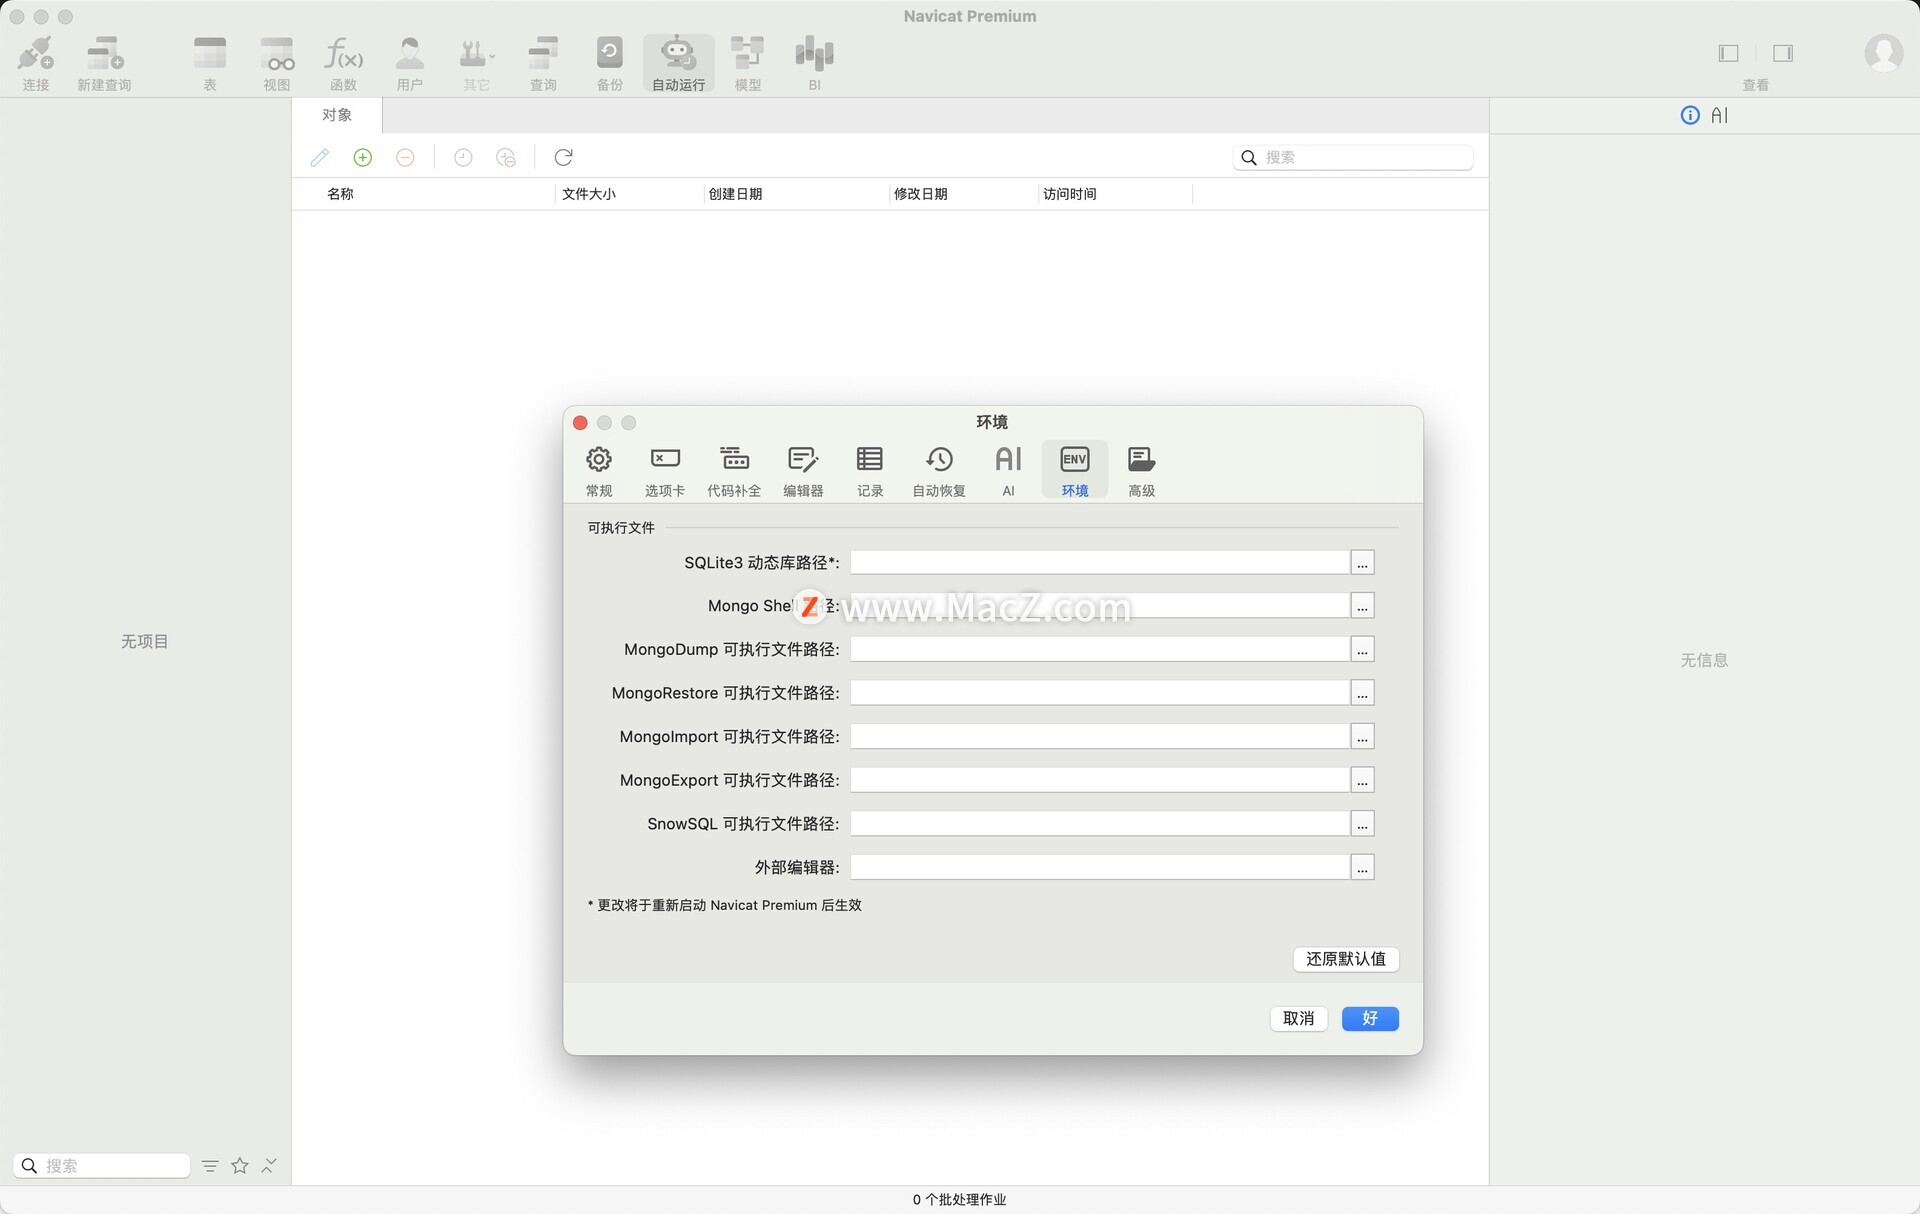
Task: Refresh the object list
Action: [x=563, y=157]
